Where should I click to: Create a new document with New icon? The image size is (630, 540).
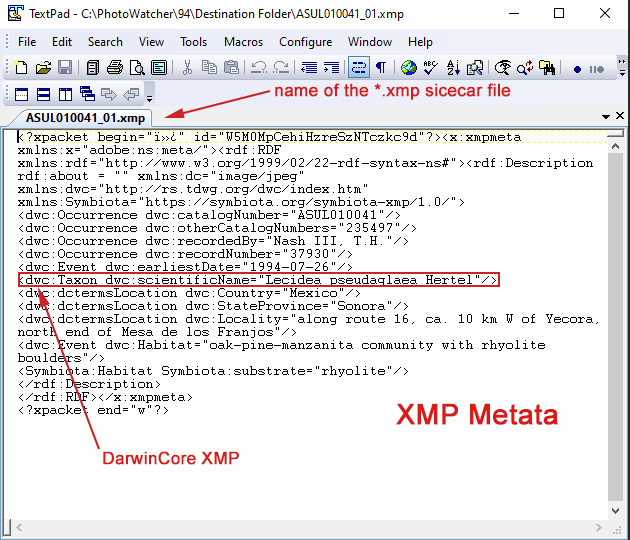[x=20, y=68]
